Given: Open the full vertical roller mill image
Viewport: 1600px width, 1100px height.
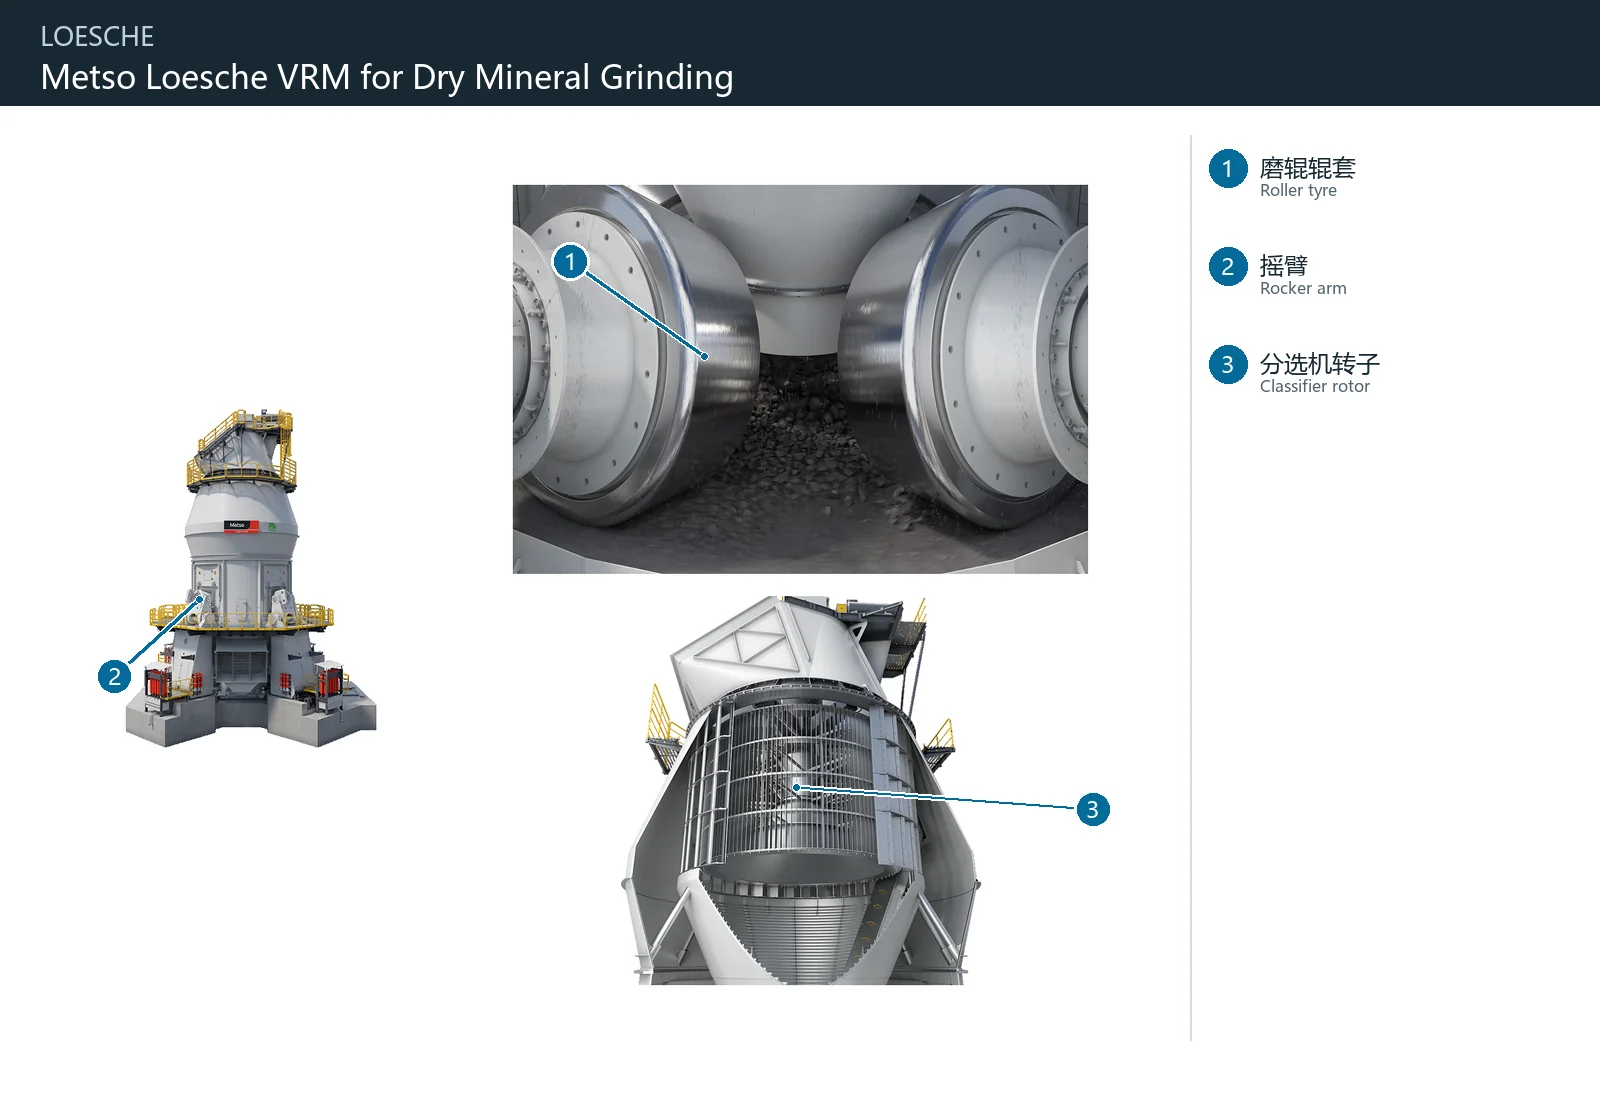Looking at the screenshot, I should coord(251,577).
